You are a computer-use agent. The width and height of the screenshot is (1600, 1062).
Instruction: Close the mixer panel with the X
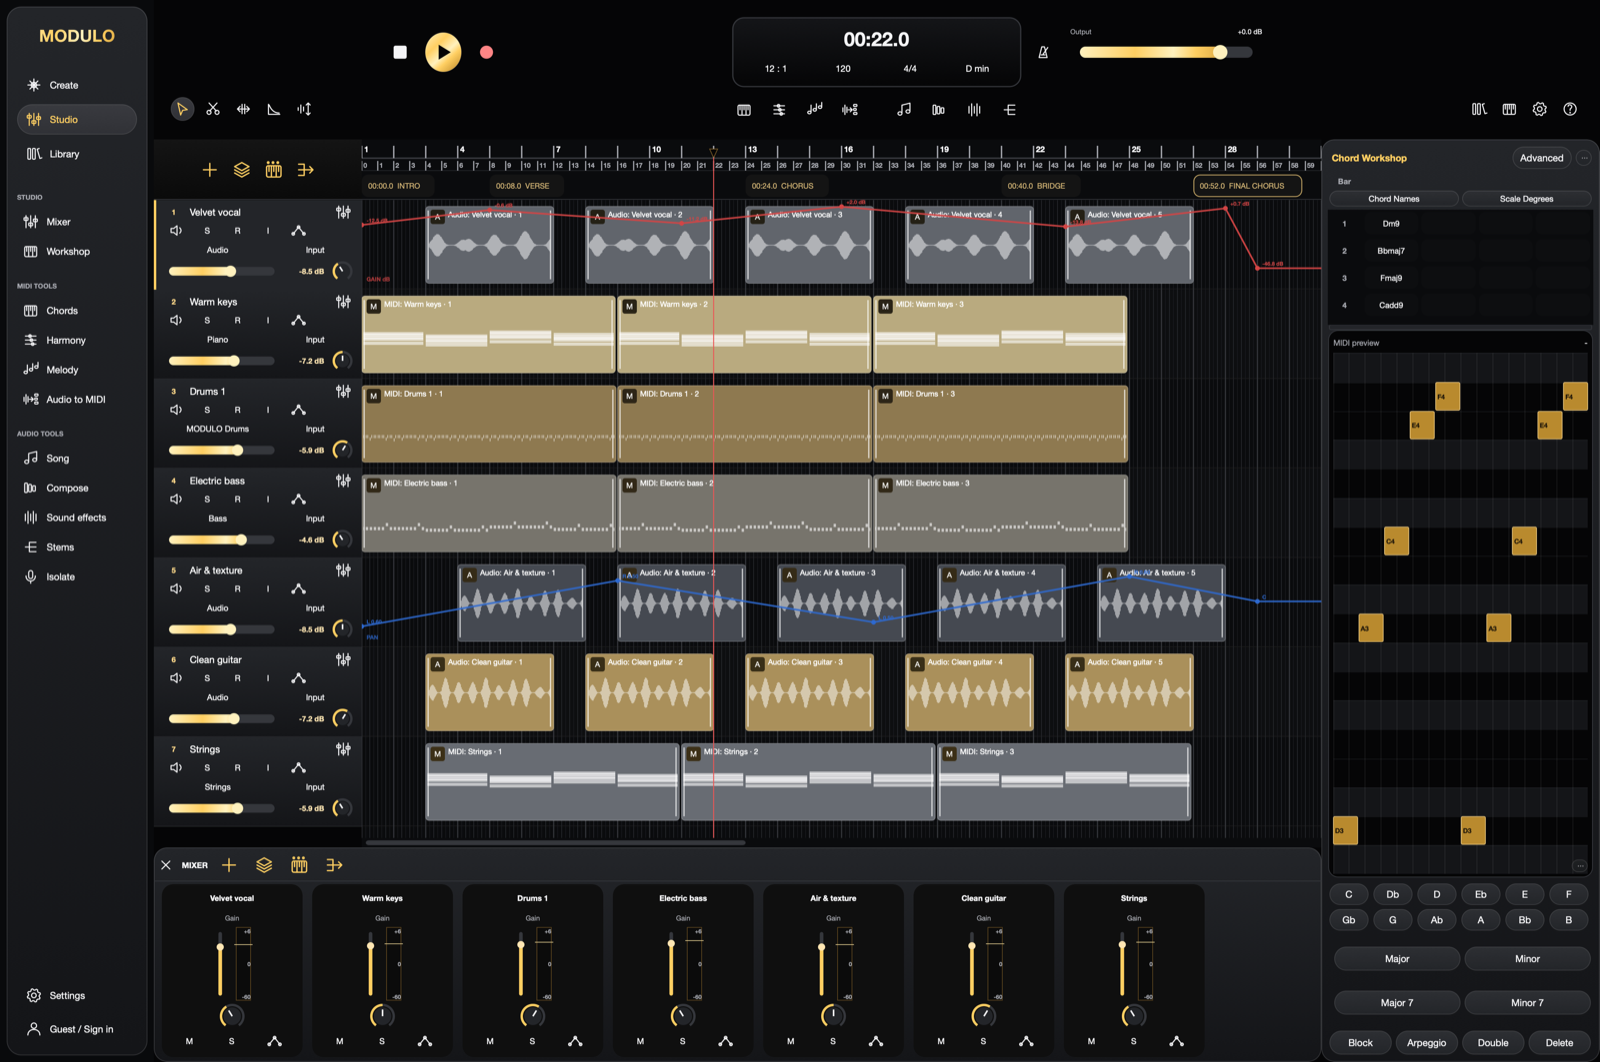click(x=166, y=865)
